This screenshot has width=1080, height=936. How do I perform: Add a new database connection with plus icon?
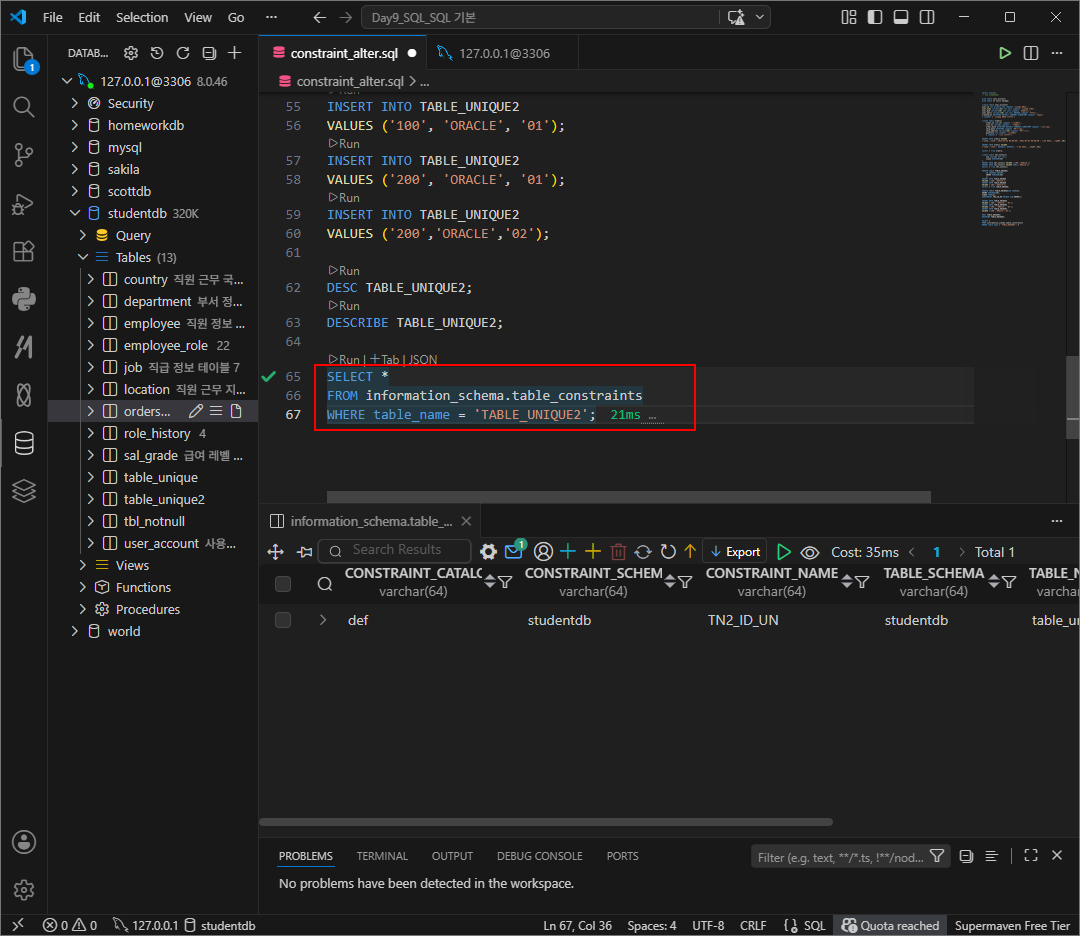235,53
